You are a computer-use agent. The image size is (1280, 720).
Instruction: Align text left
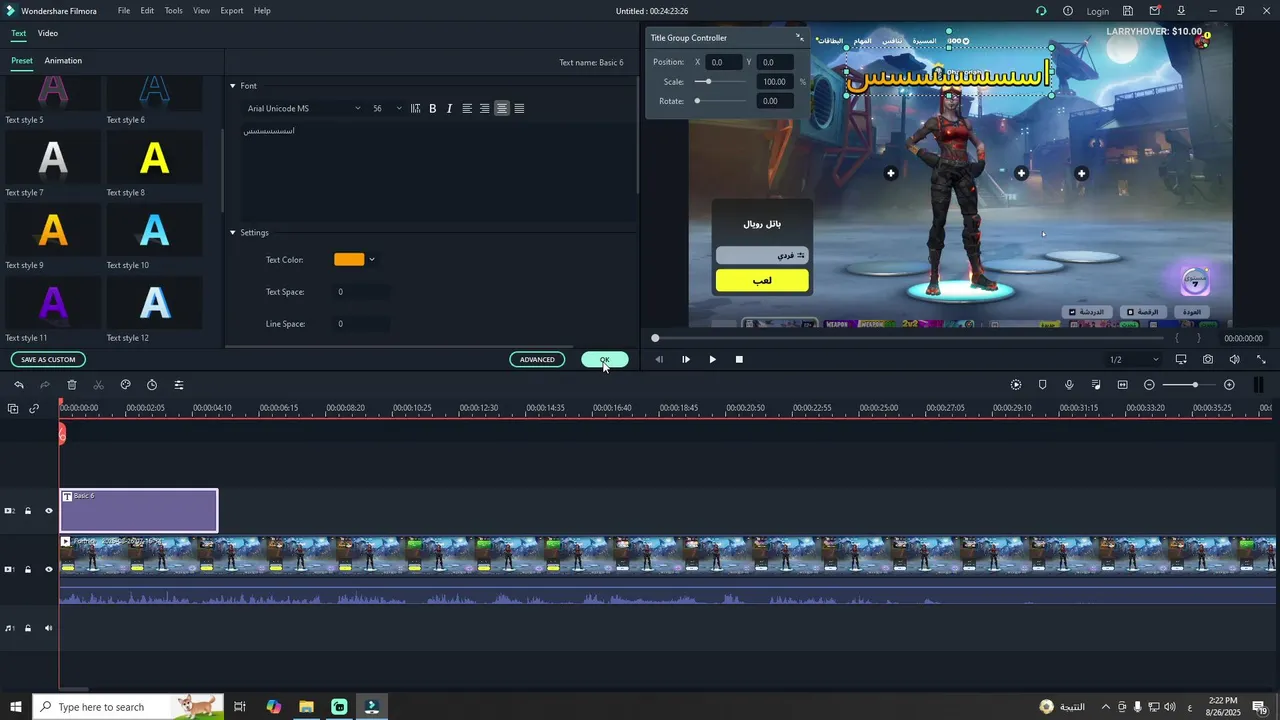coord(467,108)
